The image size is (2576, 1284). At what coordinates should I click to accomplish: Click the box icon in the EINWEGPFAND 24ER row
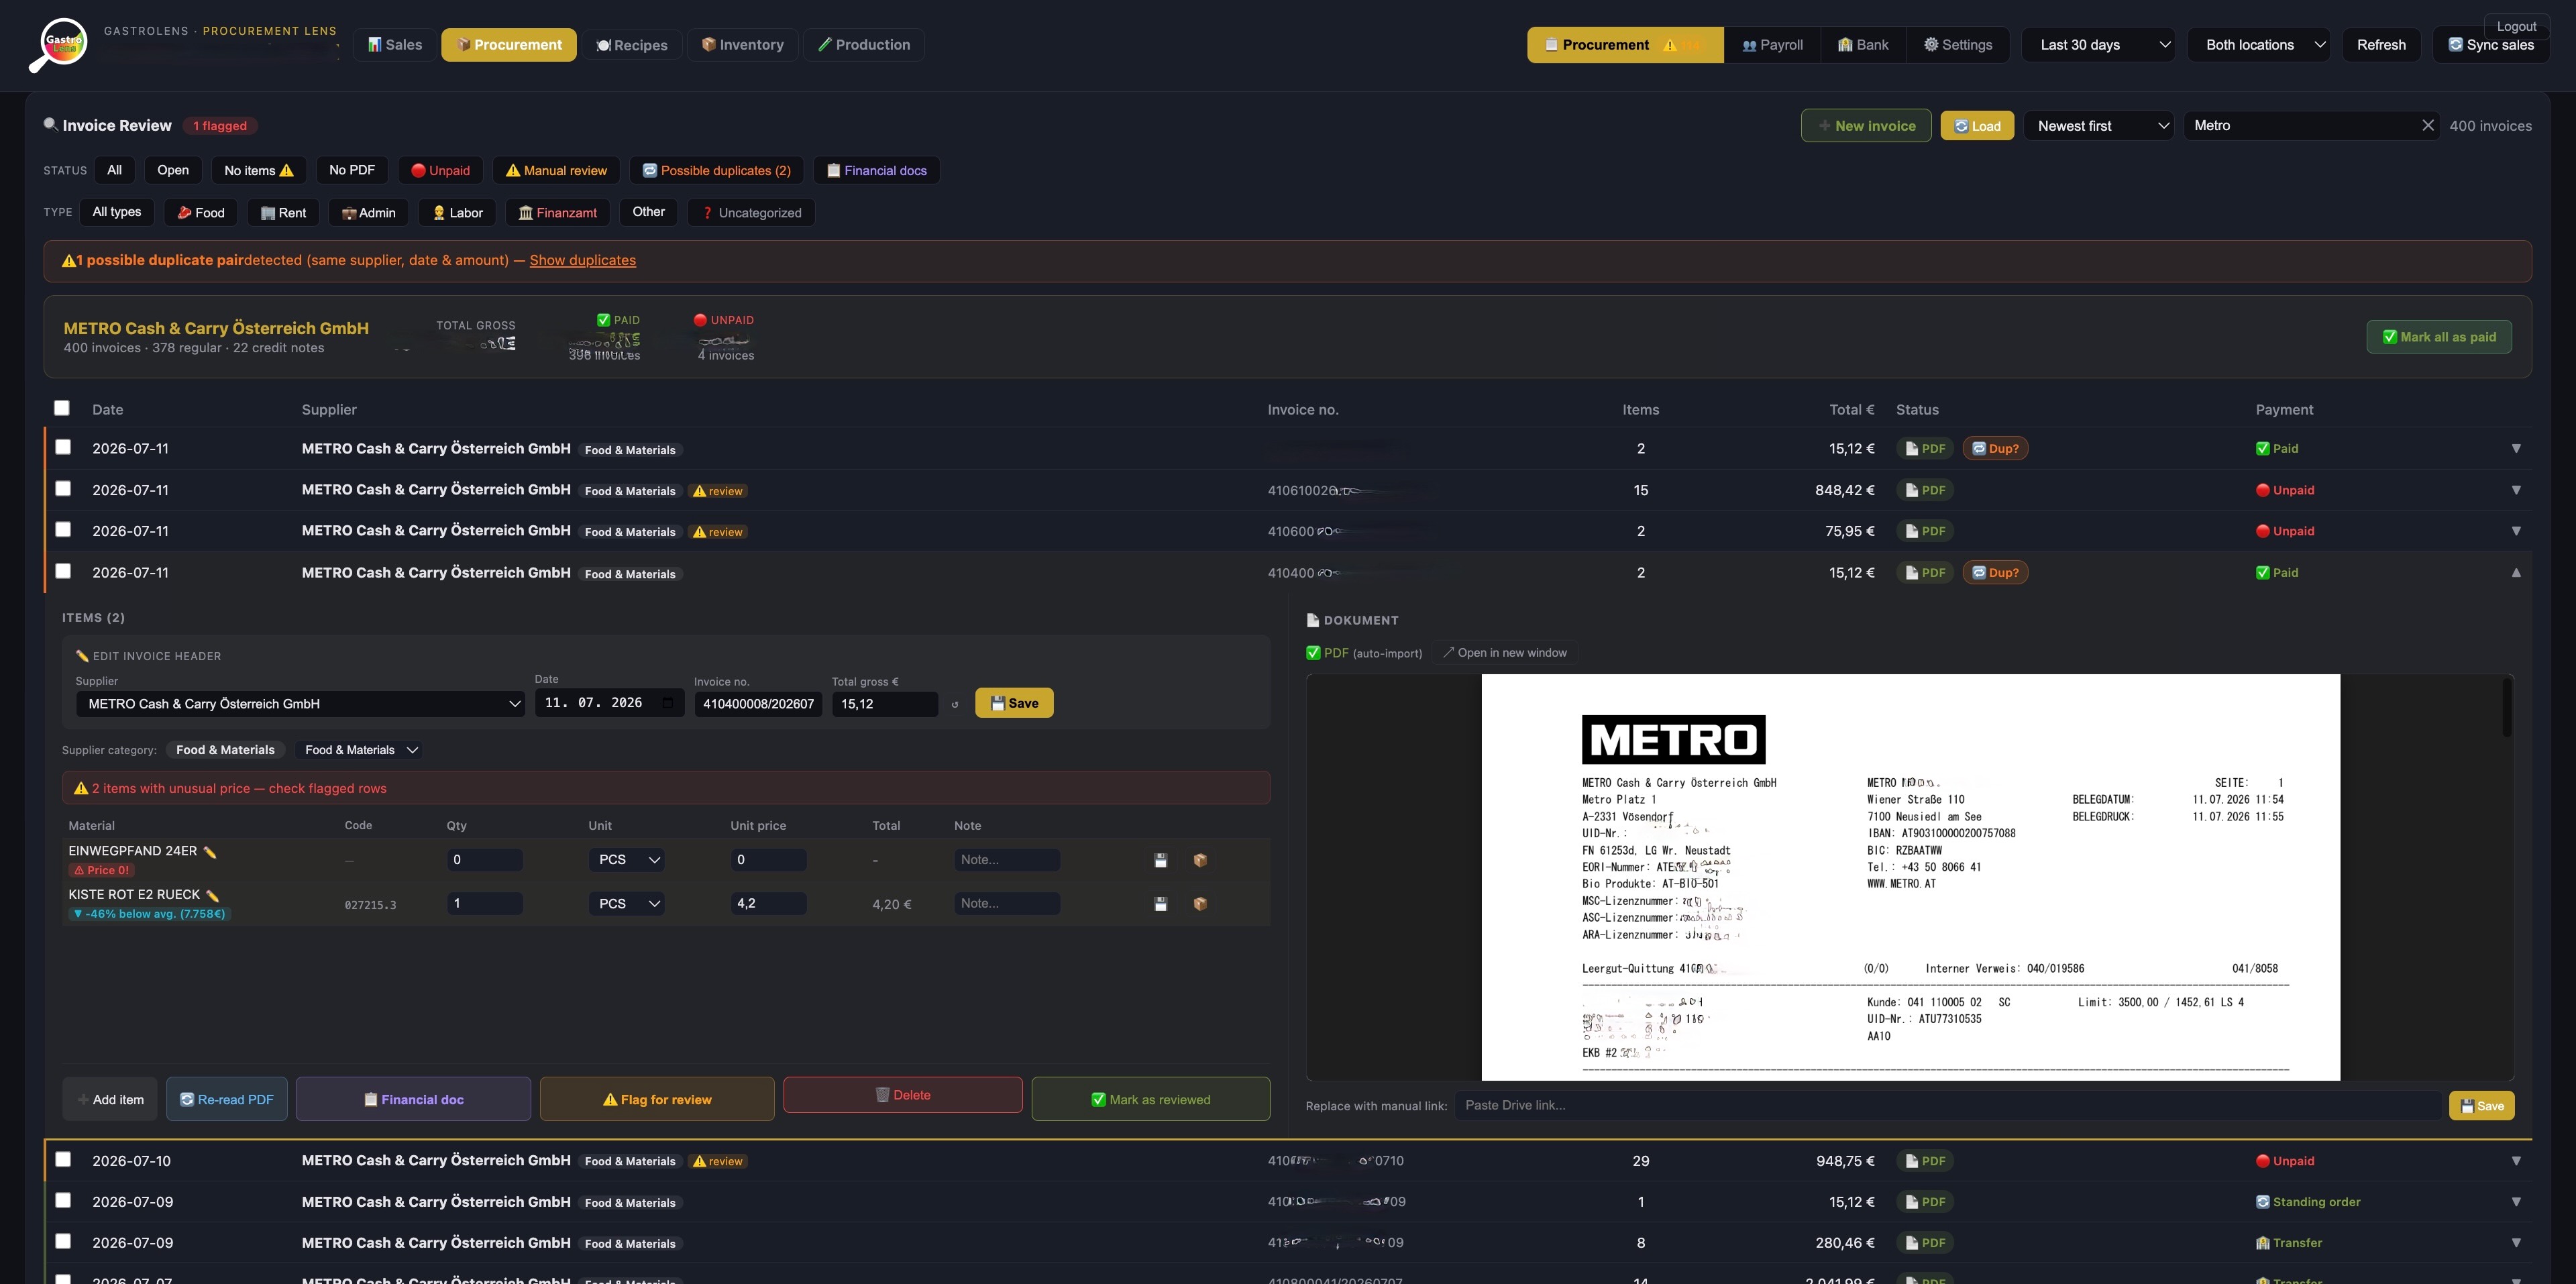click(x=1200, y=860)
